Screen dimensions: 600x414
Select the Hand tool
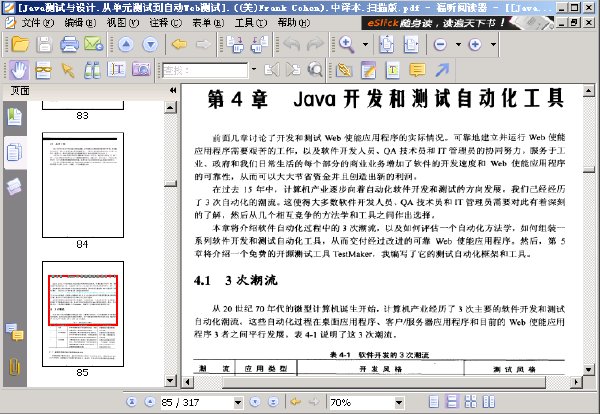(18, 70)
